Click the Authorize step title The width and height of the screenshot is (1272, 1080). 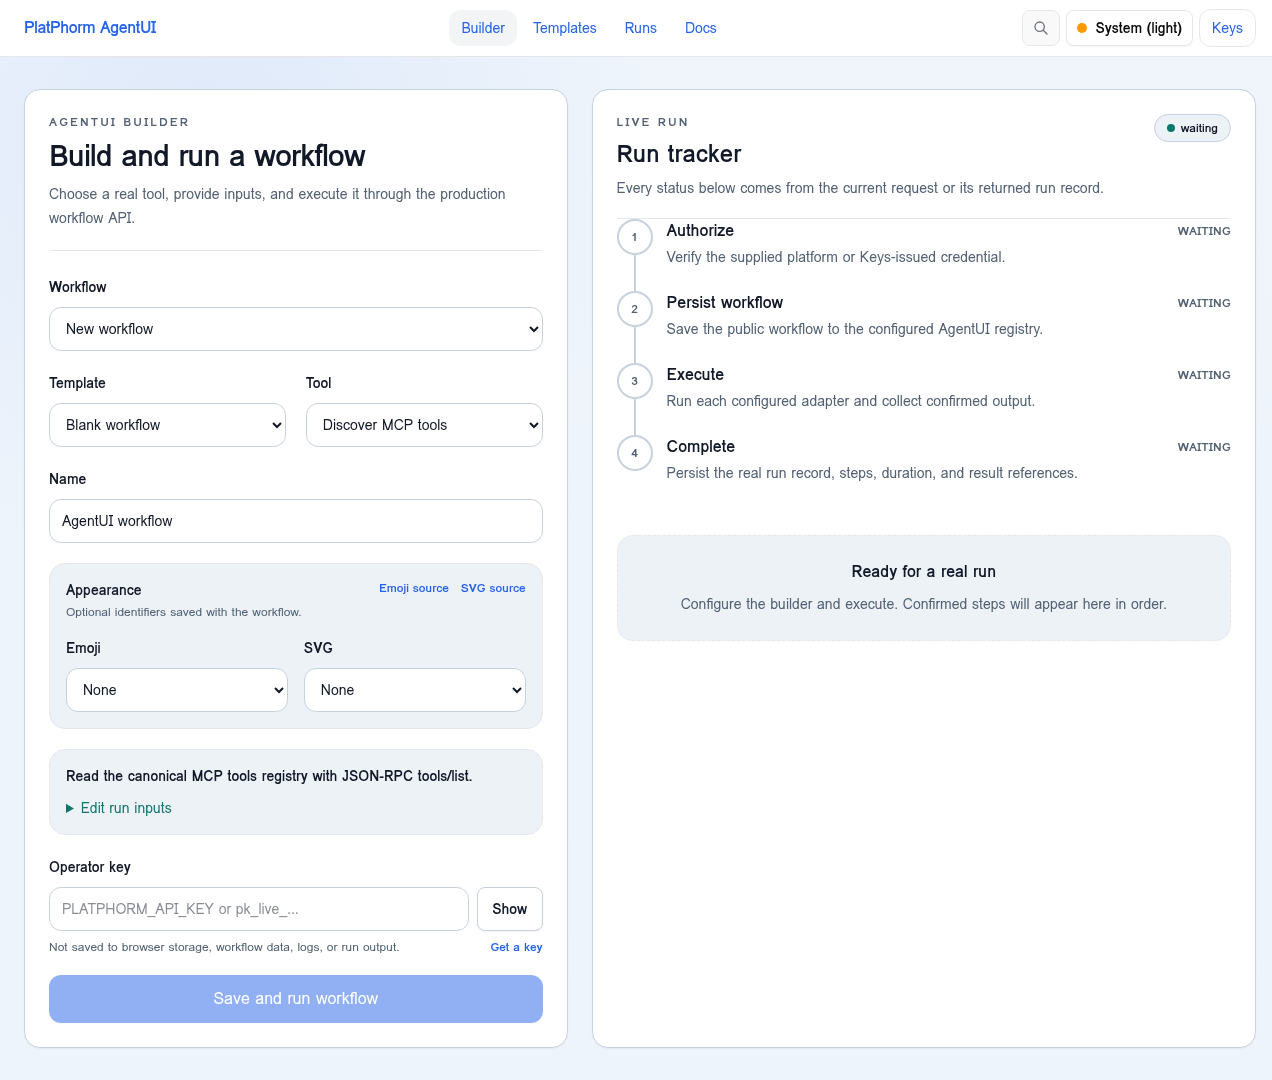pos(700,231)
